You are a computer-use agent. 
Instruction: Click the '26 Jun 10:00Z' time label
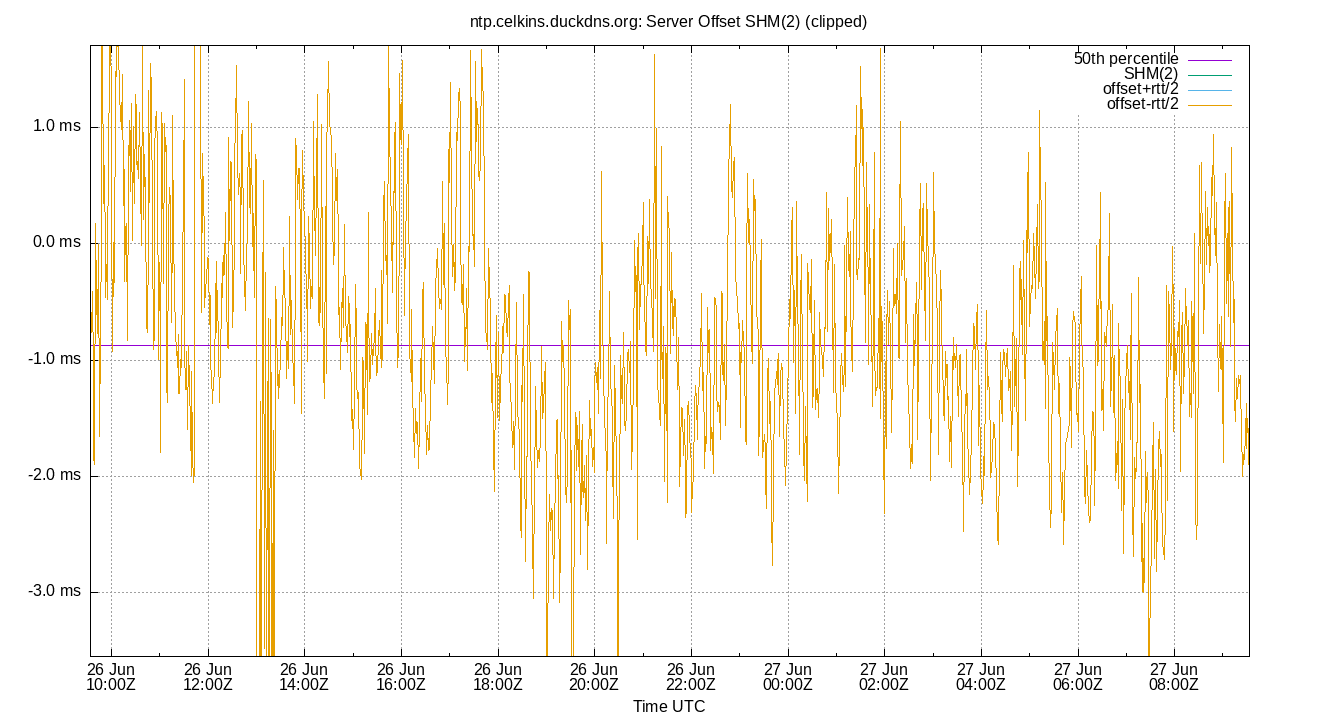[x=111, y=677]
